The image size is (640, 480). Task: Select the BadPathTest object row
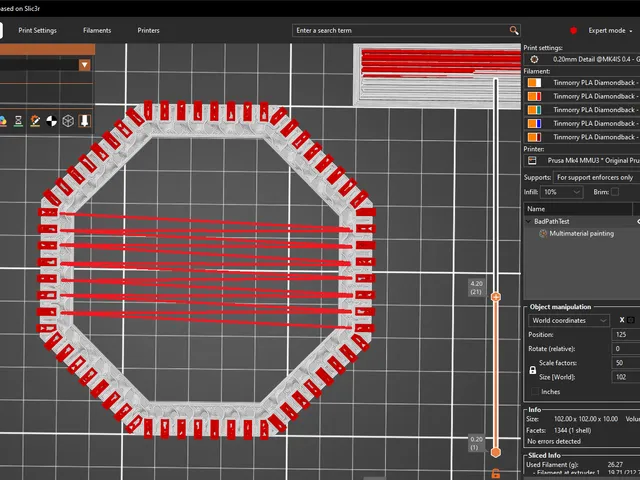click(x=582, y=222)
